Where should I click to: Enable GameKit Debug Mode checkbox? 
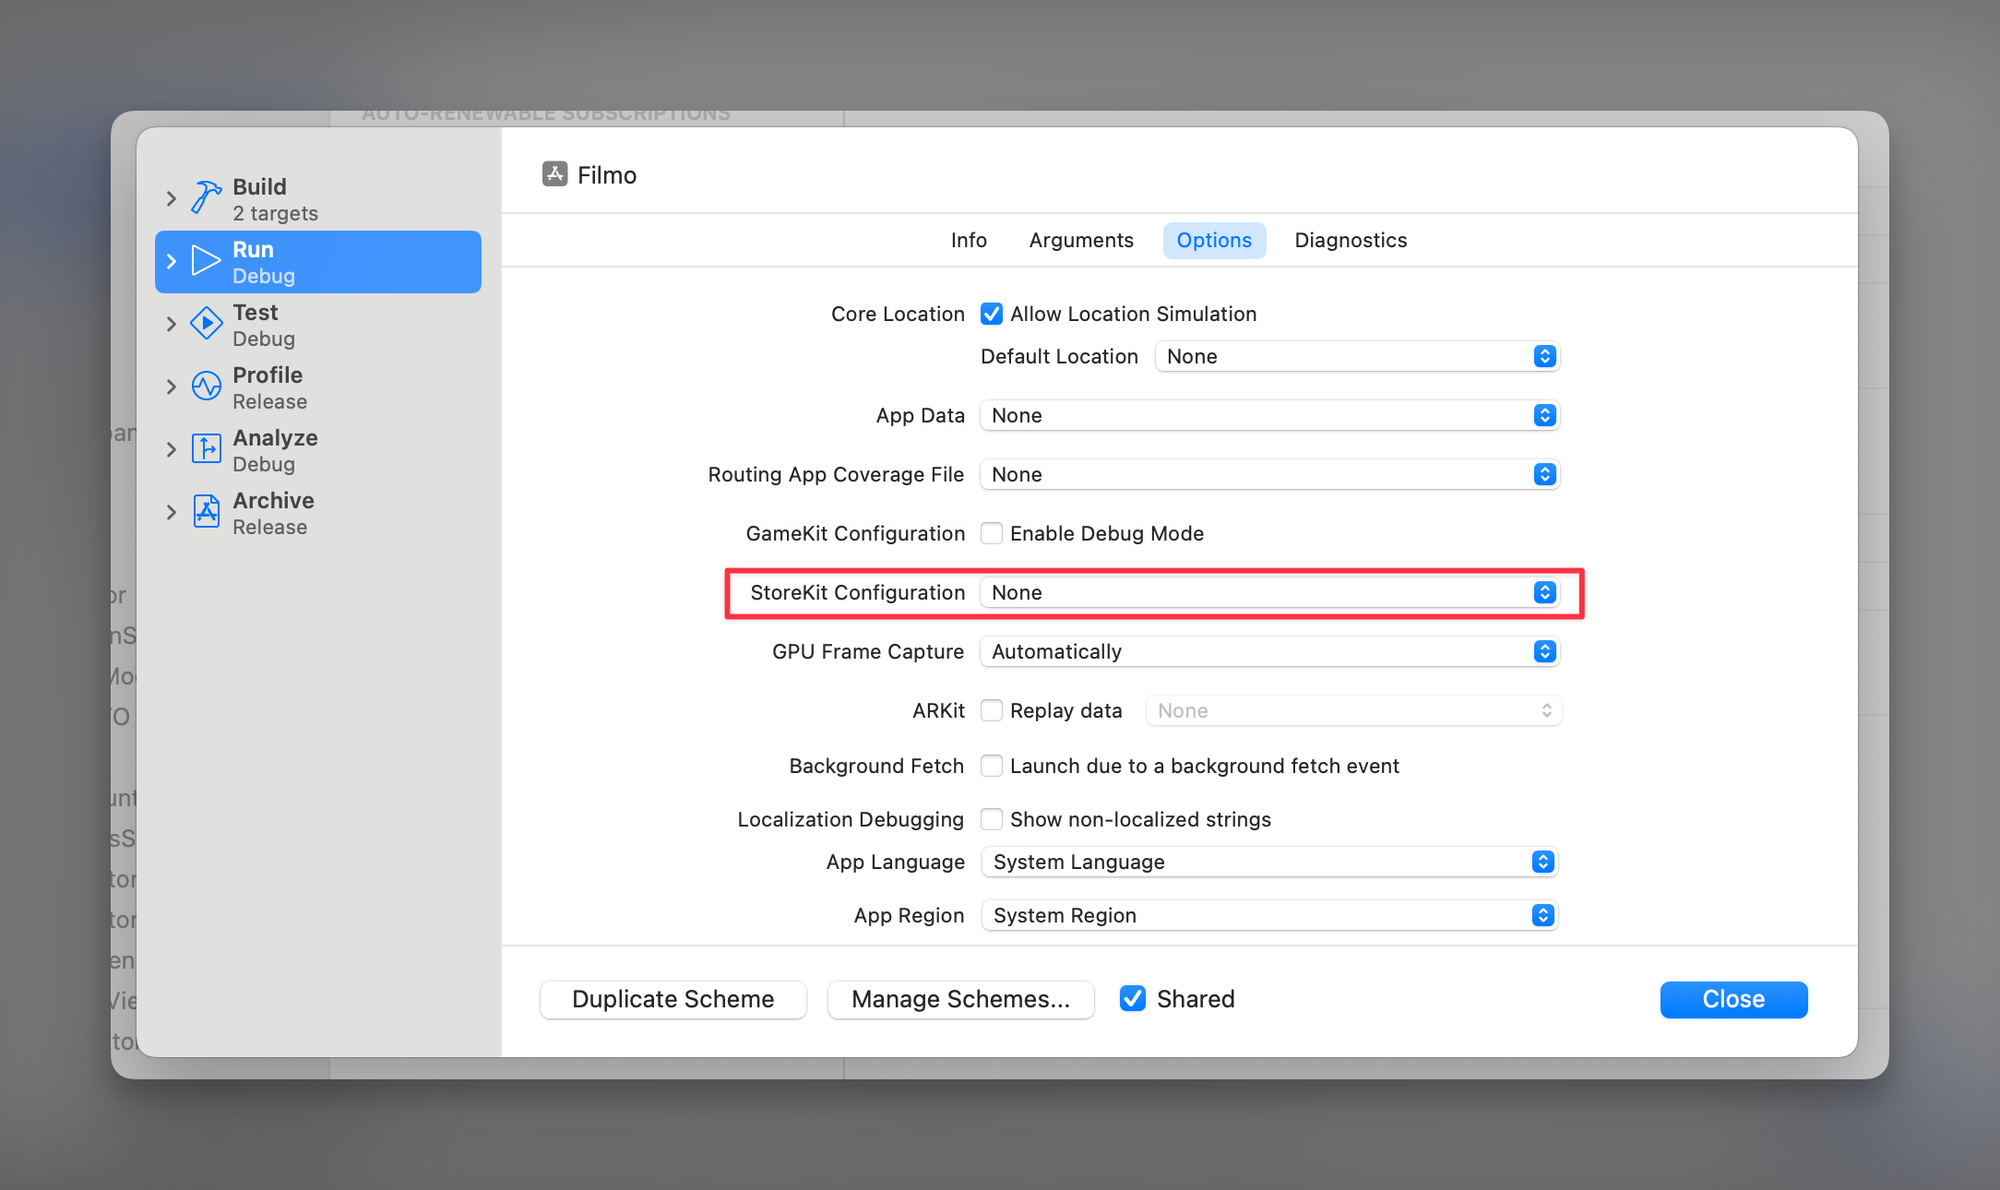pyautogui.click(x=991, y=533)
